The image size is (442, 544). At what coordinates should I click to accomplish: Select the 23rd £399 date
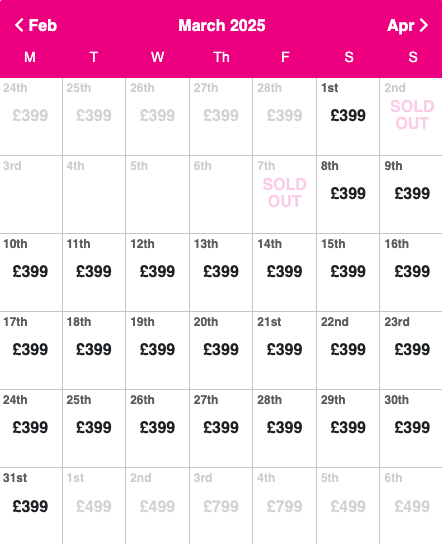coord(411,351)
